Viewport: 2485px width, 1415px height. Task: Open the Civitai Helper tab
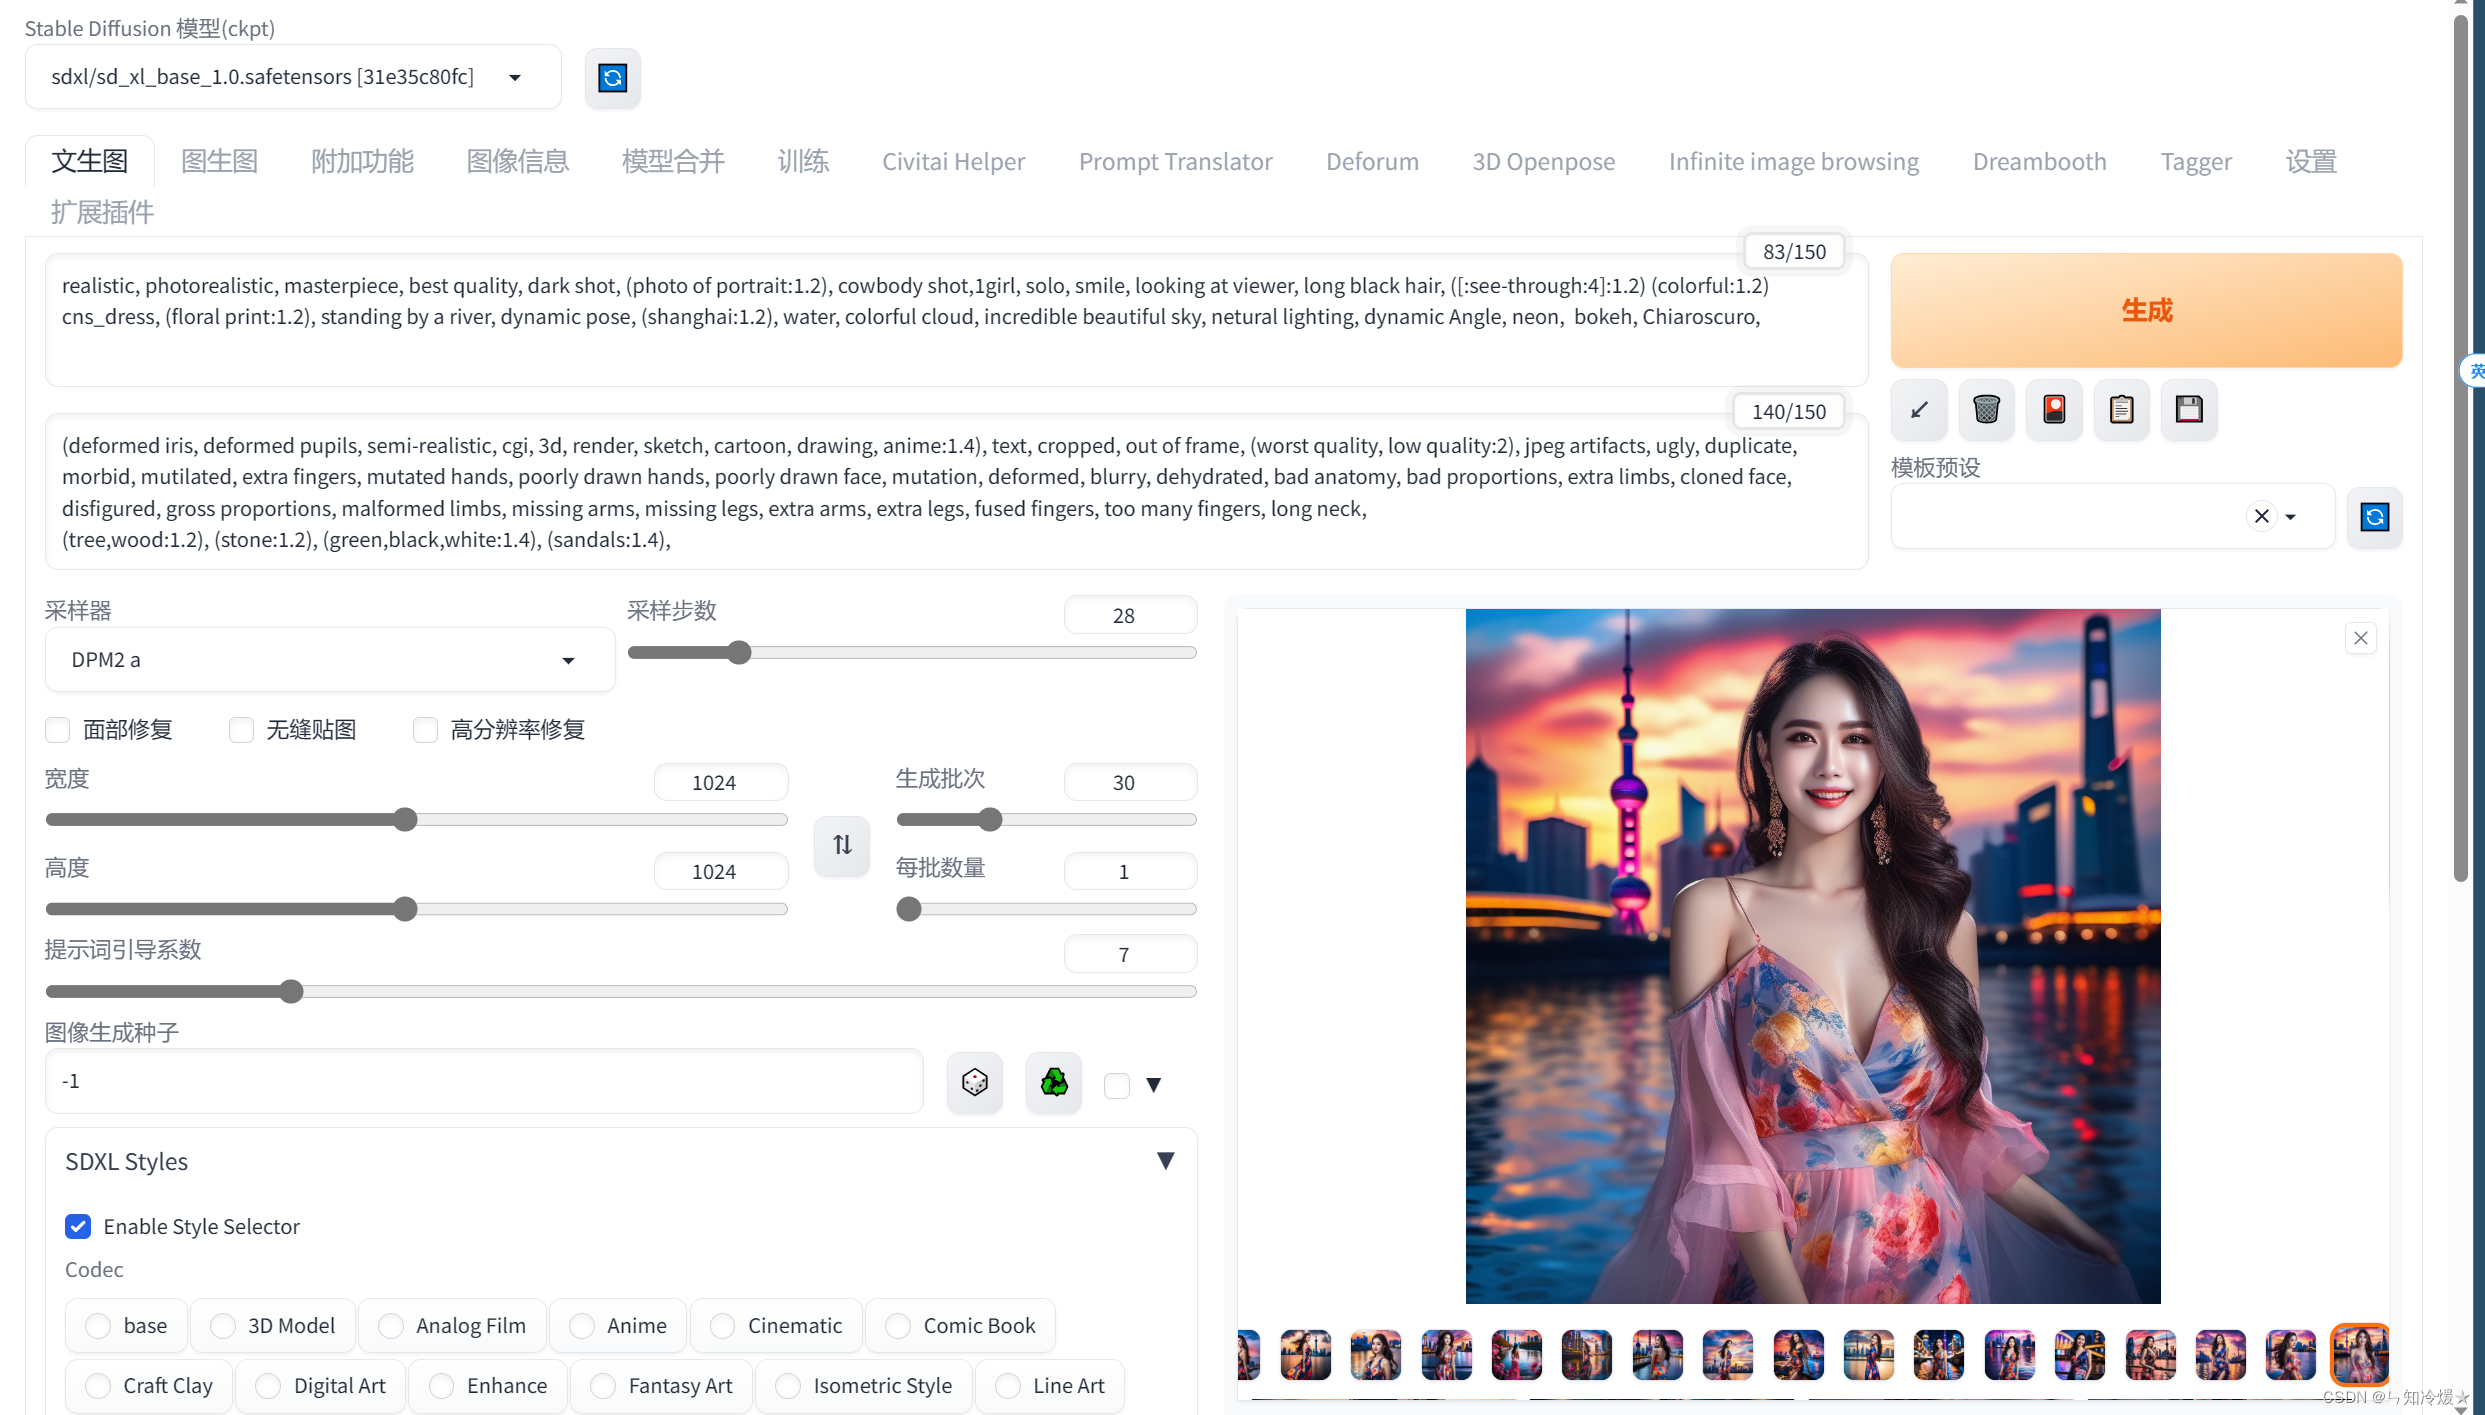coord(953,161)
